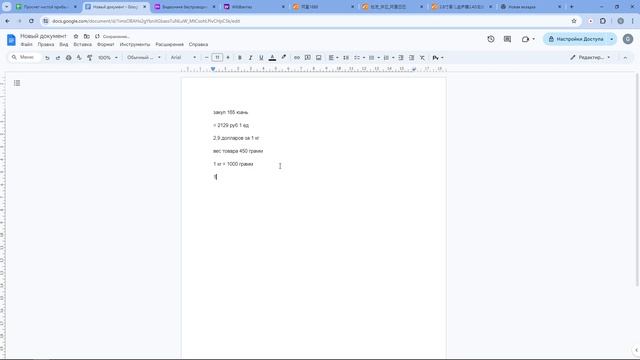
Task: Click the insert link icon
Action: point(297,58)
